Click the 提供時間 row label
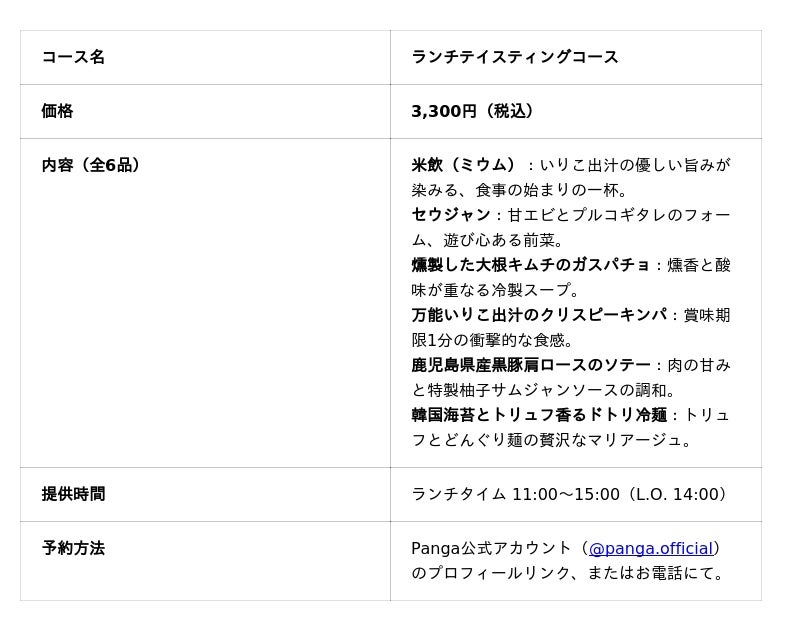Viewport: 800px width, 631px height. [x=73, y=494]
